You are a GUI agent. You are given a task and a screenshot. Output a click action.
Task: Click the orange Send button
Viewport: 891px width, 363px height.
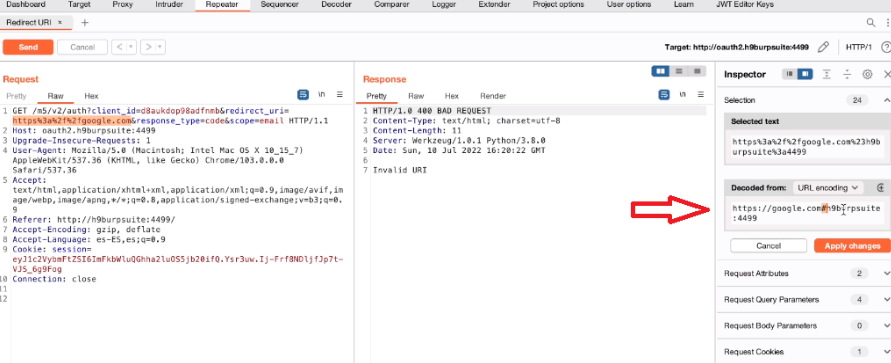[x=28, y=47]
